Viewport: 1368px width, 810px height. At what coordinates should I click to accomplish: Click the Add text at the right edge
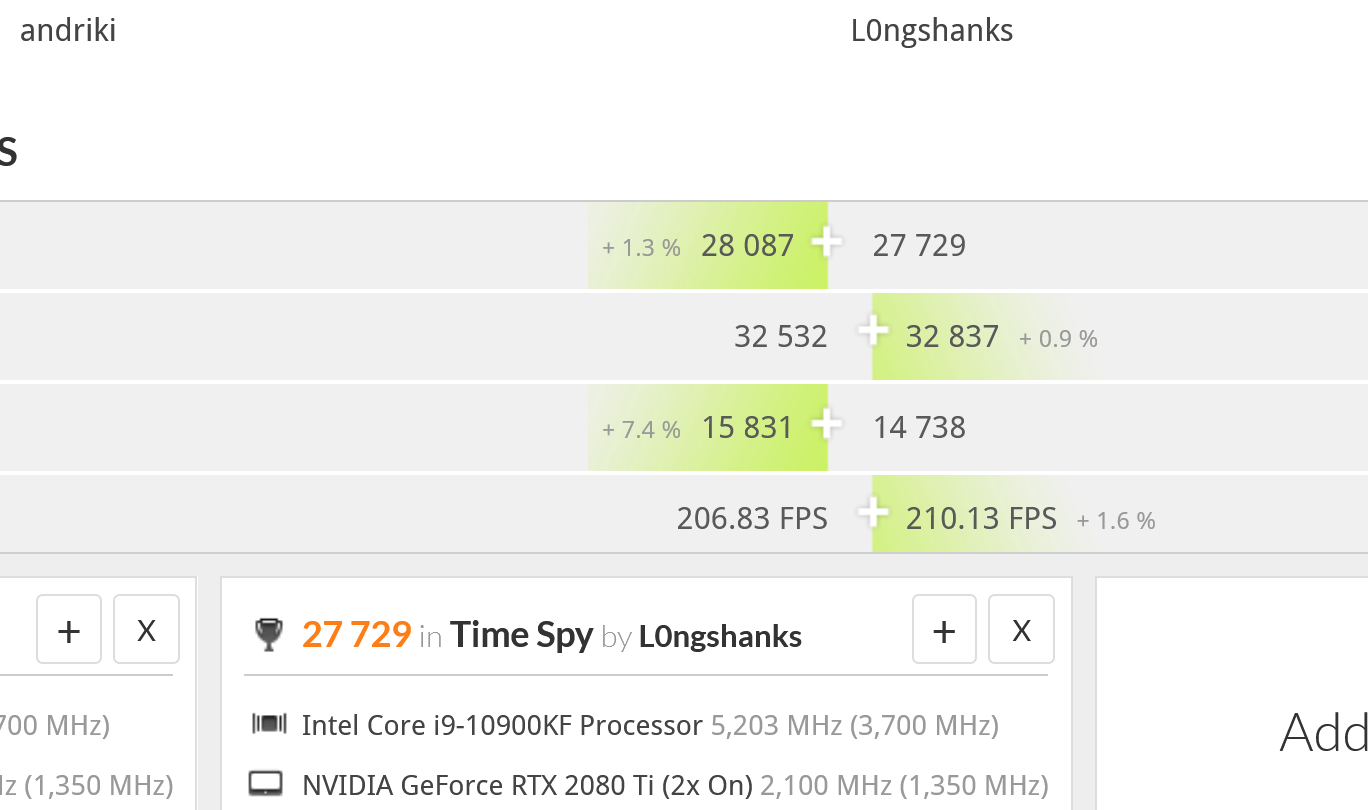pos(1323,733)
